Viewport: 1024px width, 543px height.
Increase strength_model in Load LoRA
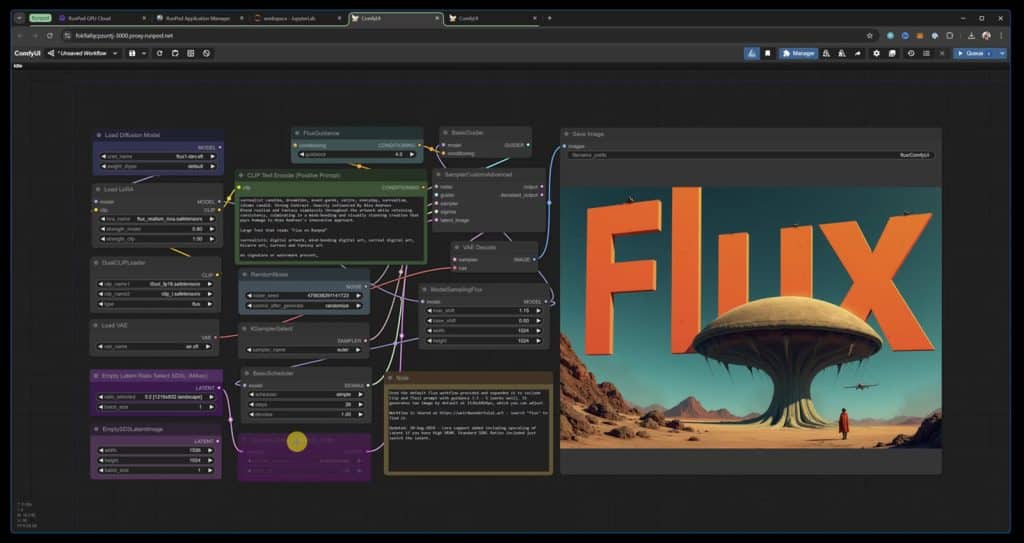[212, 229]
